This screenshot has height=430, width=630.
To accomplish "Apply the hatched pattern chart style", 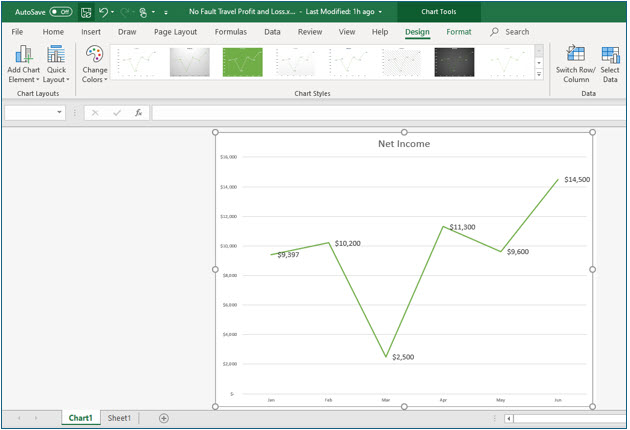I will [x=401, y=62].
